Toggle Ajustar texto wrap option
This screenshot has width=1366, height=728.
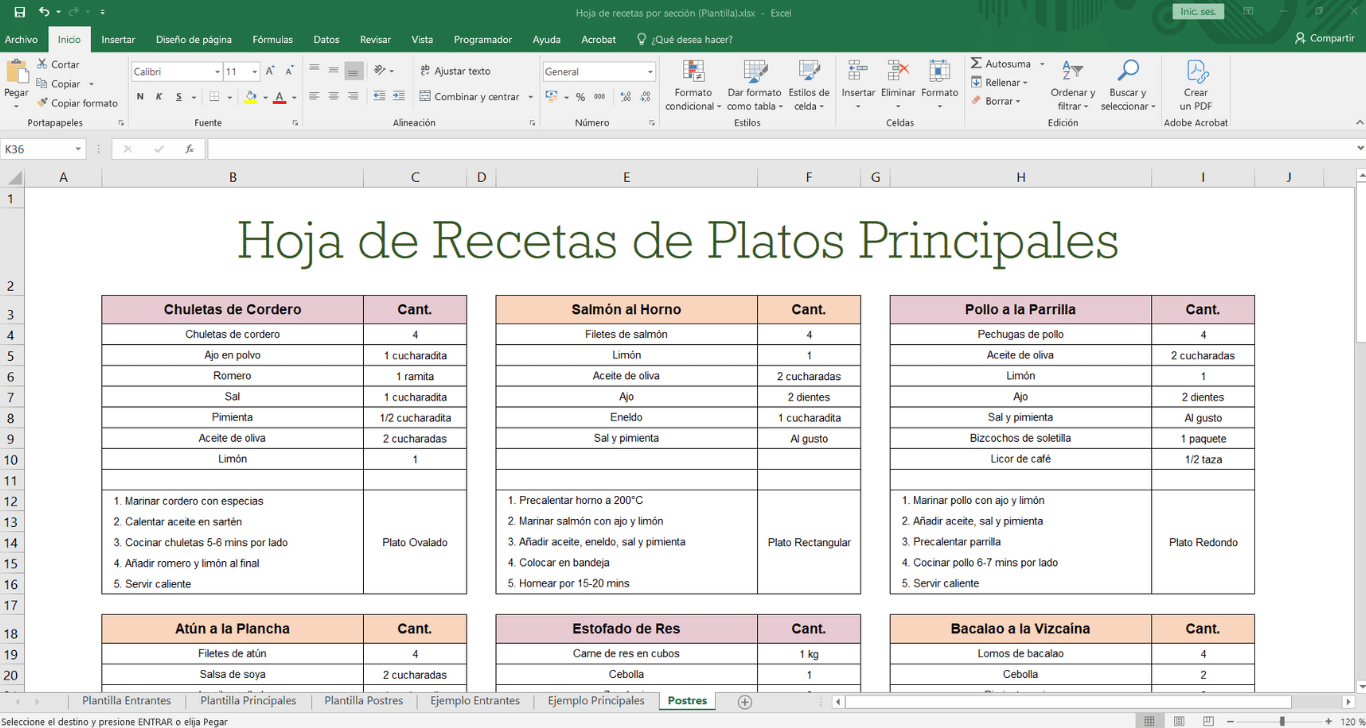tap(455, 71)
